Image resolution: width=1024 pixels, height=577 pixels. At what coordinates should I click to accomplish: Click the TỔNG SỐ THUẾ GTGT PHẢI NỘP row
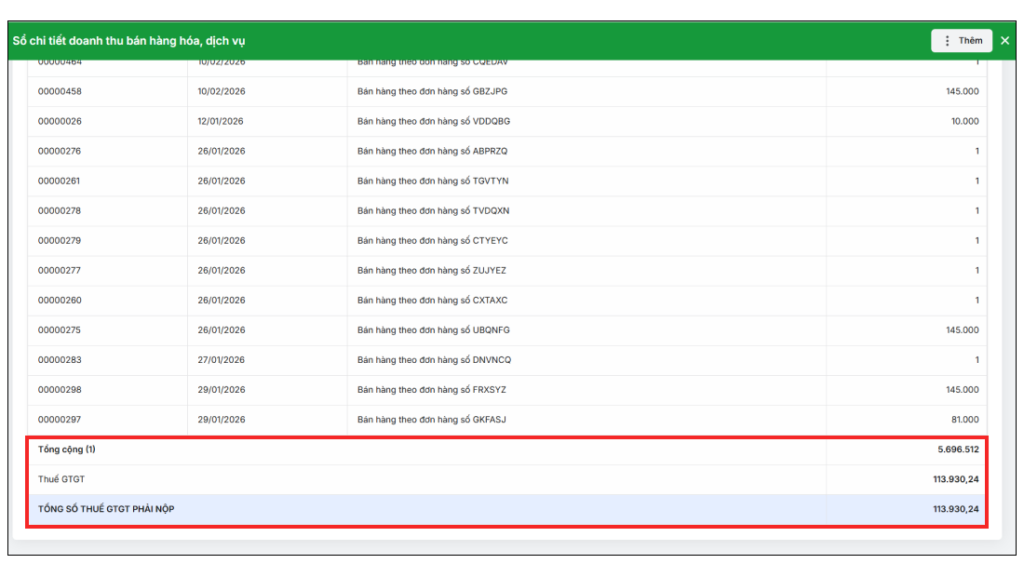point(106,510)
